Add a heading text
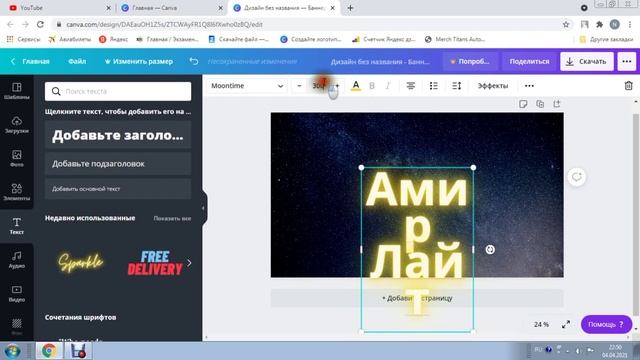Image resolution: width=640 pixels, height=360 pixels. 118,135
